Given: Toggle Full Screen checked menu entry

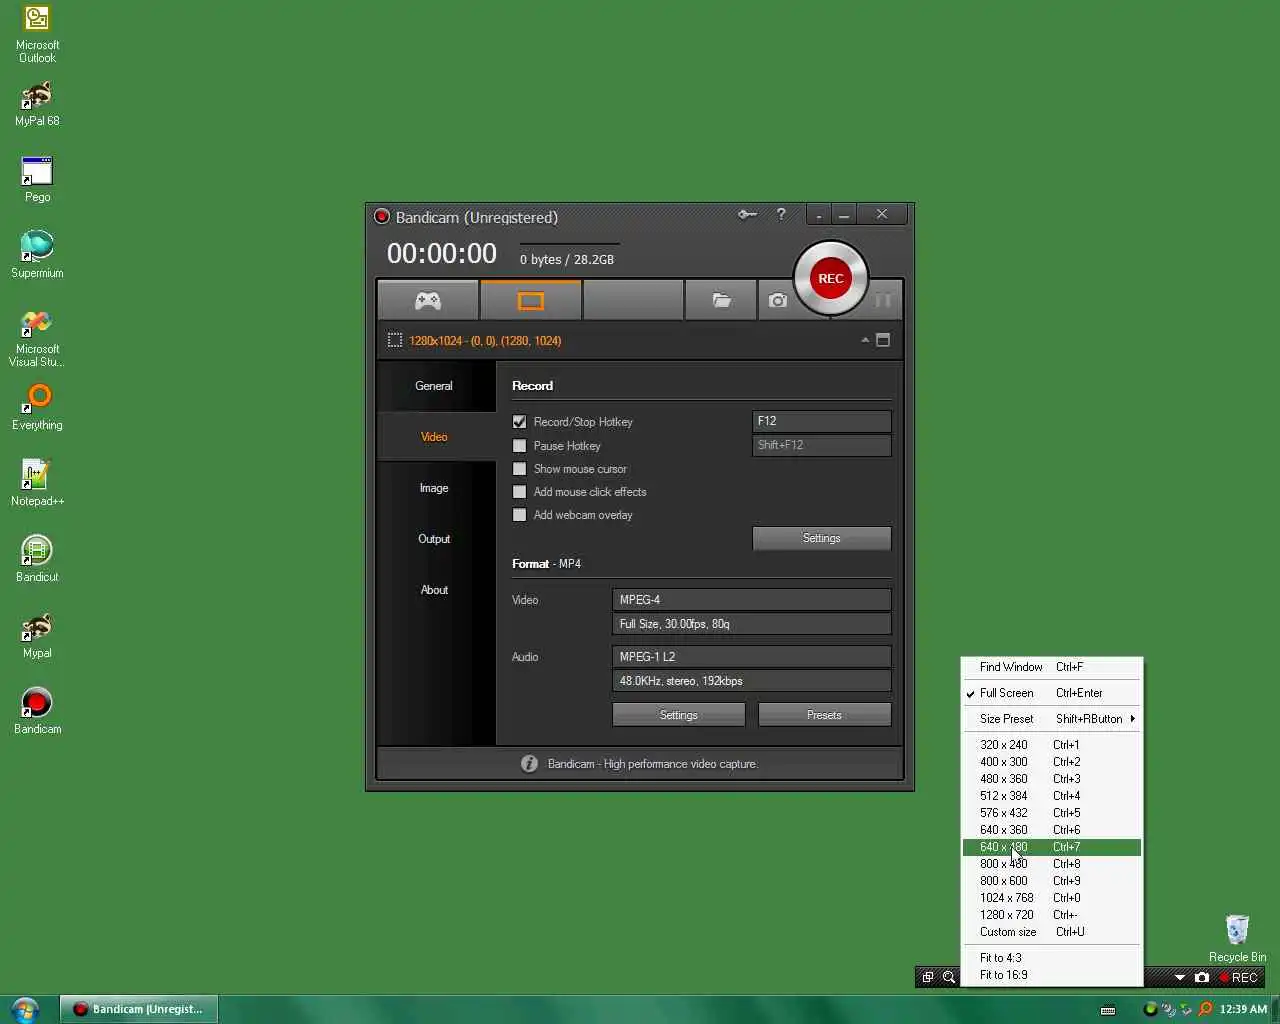Looking at the screenshot, I should pyautogui.click(x=1051, y=693).
